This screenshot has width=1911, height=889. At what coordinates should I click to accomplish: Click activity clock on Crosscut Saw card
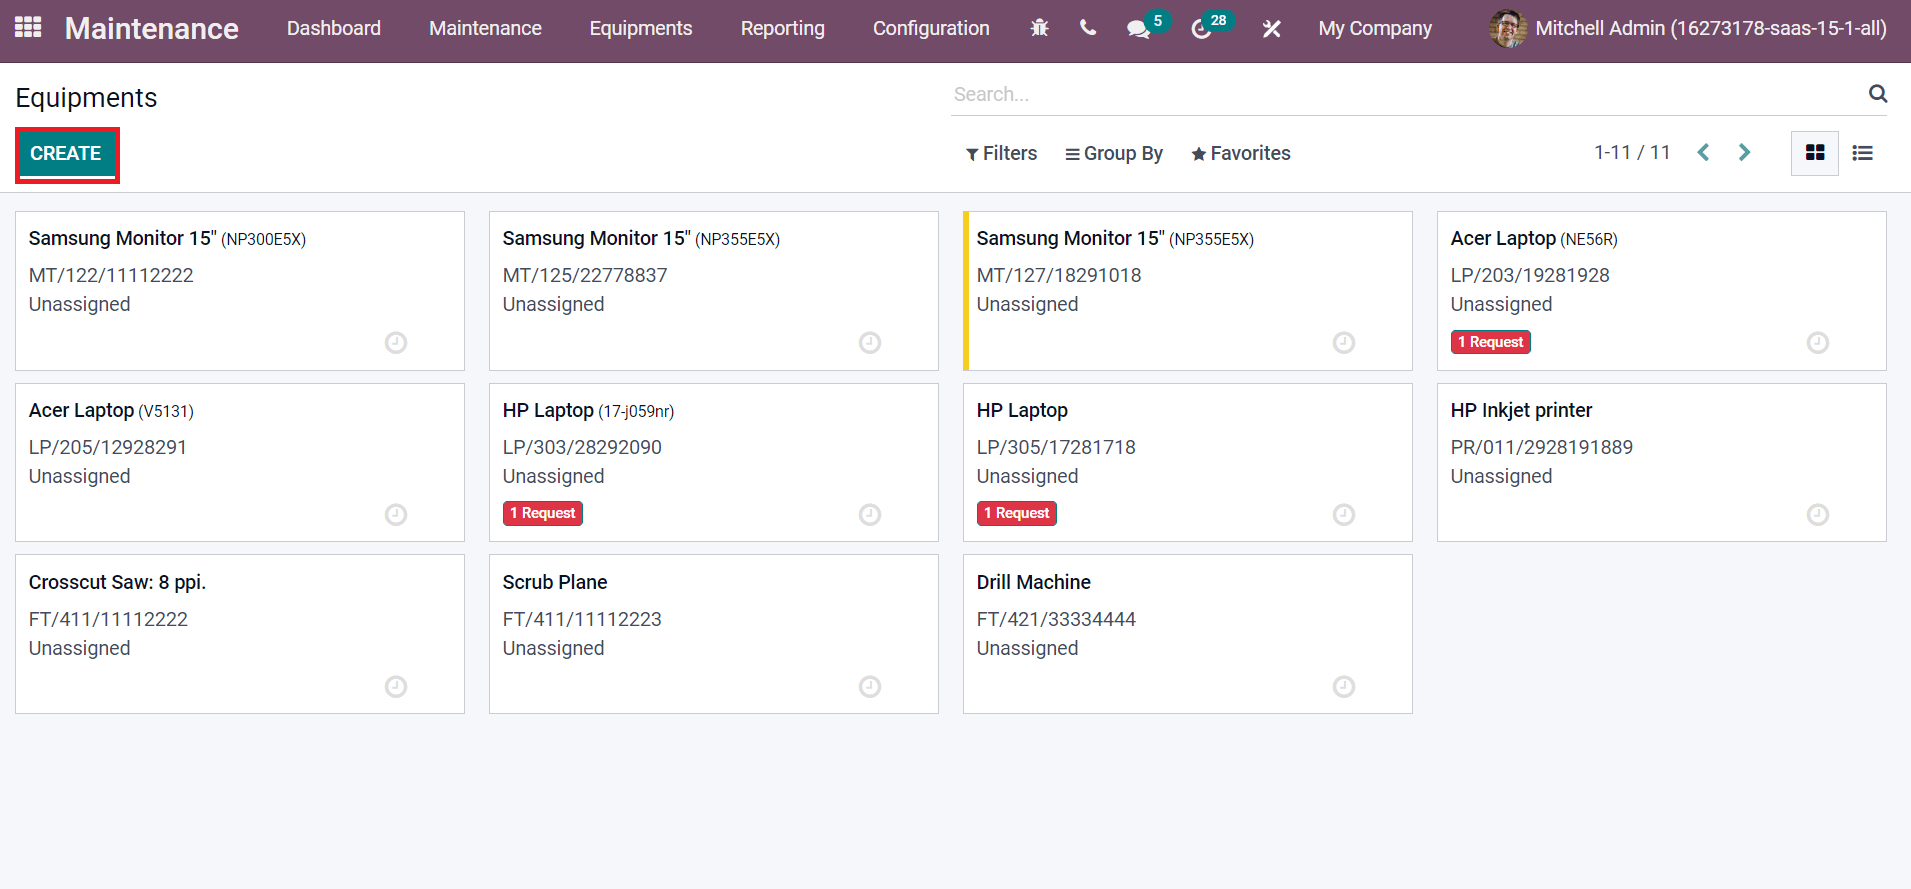click(x=396, y=687)
